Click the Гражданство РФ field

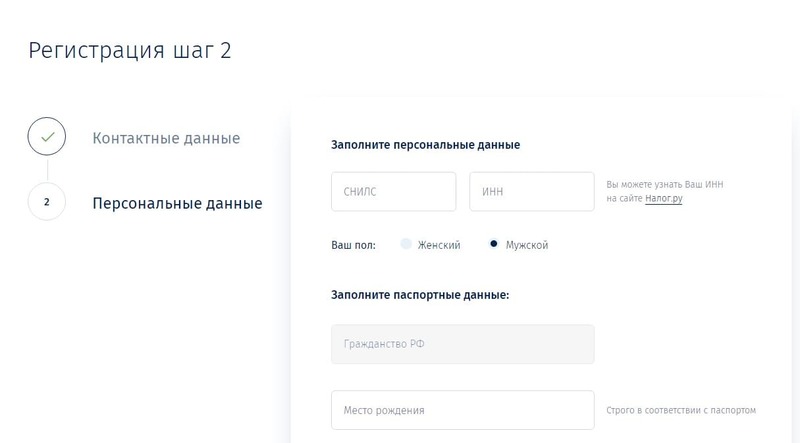point(462,344)
